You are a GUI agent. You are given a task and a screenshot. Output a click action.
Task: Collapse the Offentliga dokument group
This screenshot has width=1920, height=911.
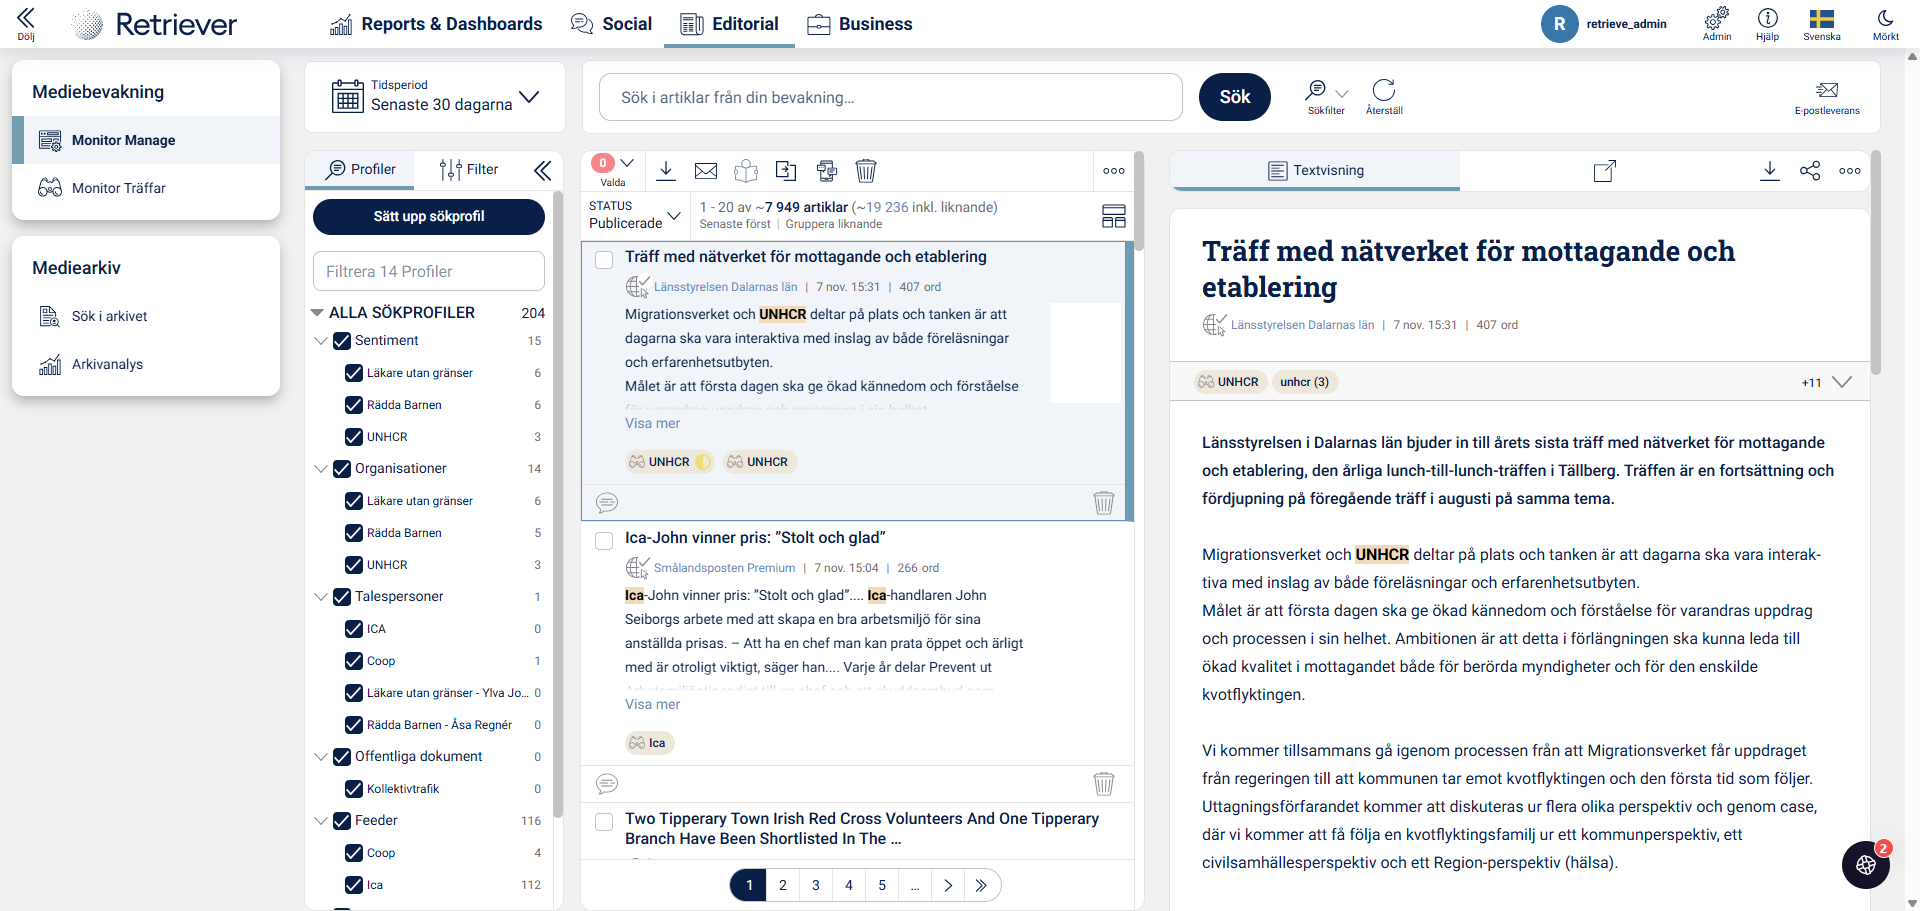tap(321, 757)
